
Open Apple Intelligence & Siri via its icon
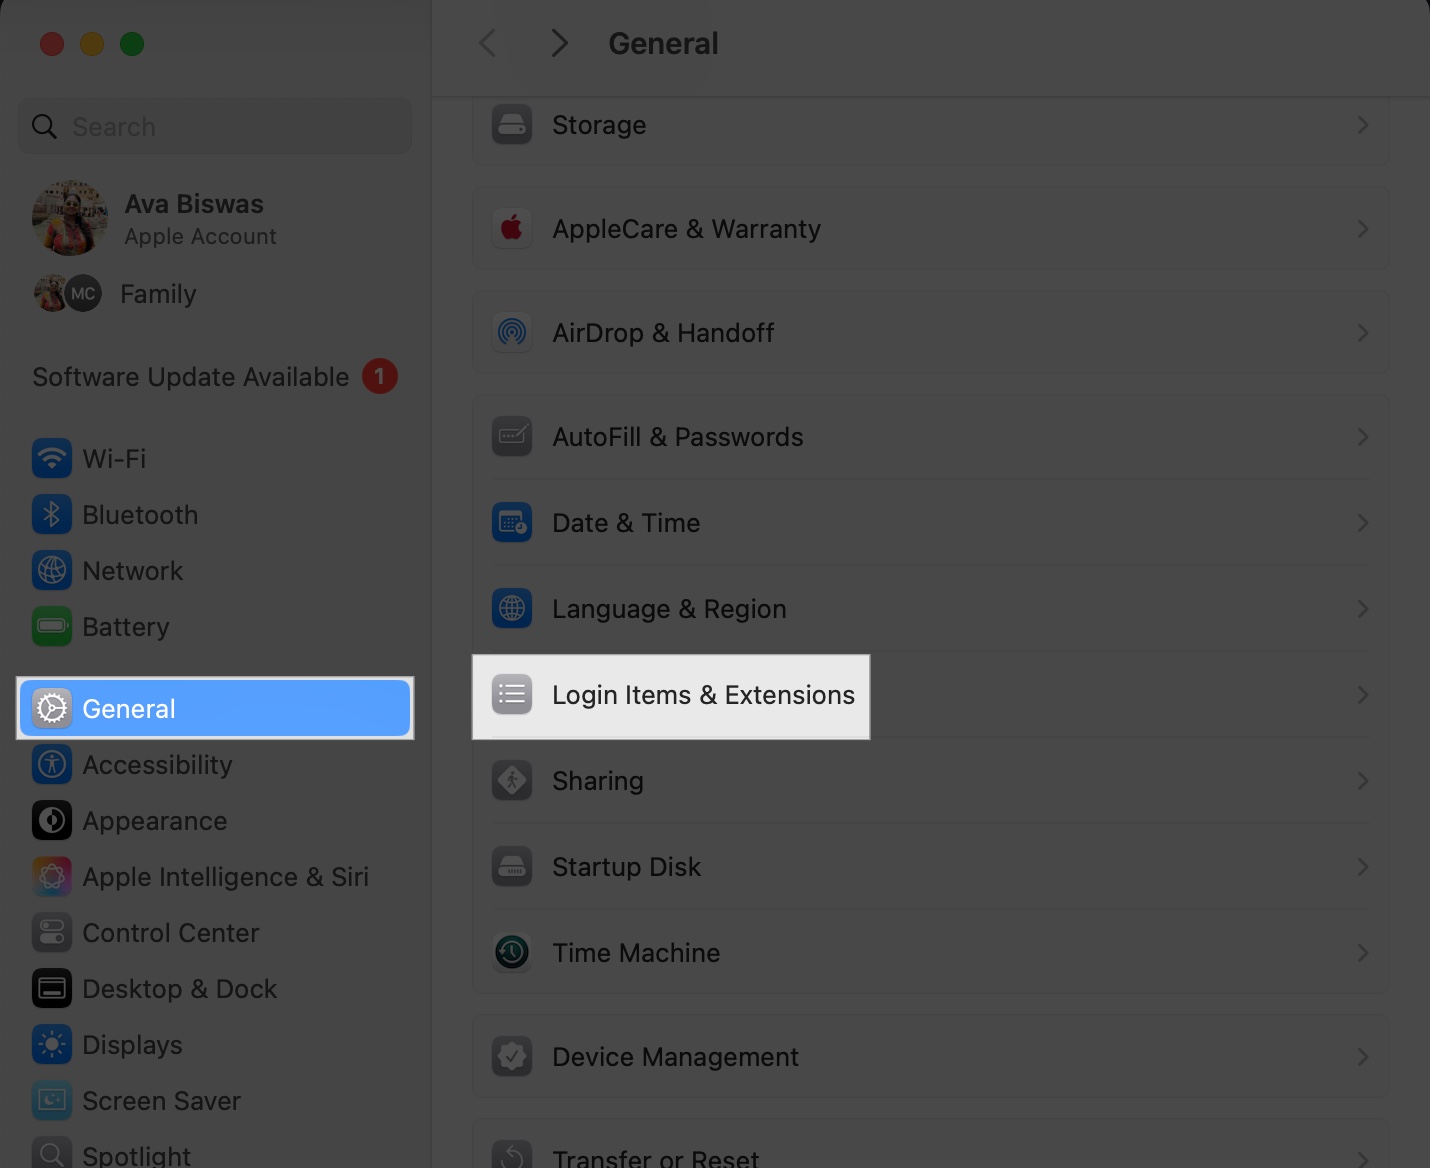[52, 877]
